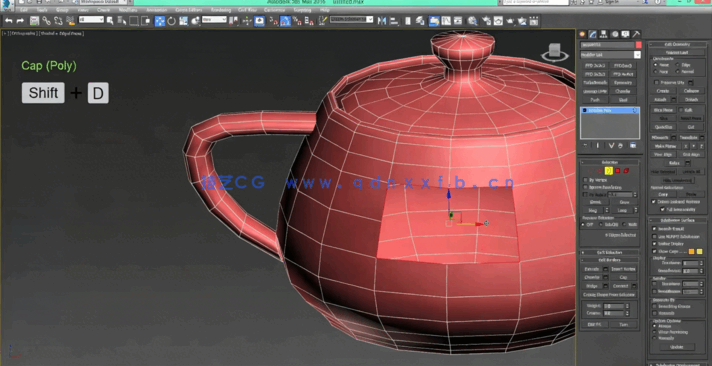
Task: Enable the Ignore Backfacing checkbox
Action: tap(585, 187)
